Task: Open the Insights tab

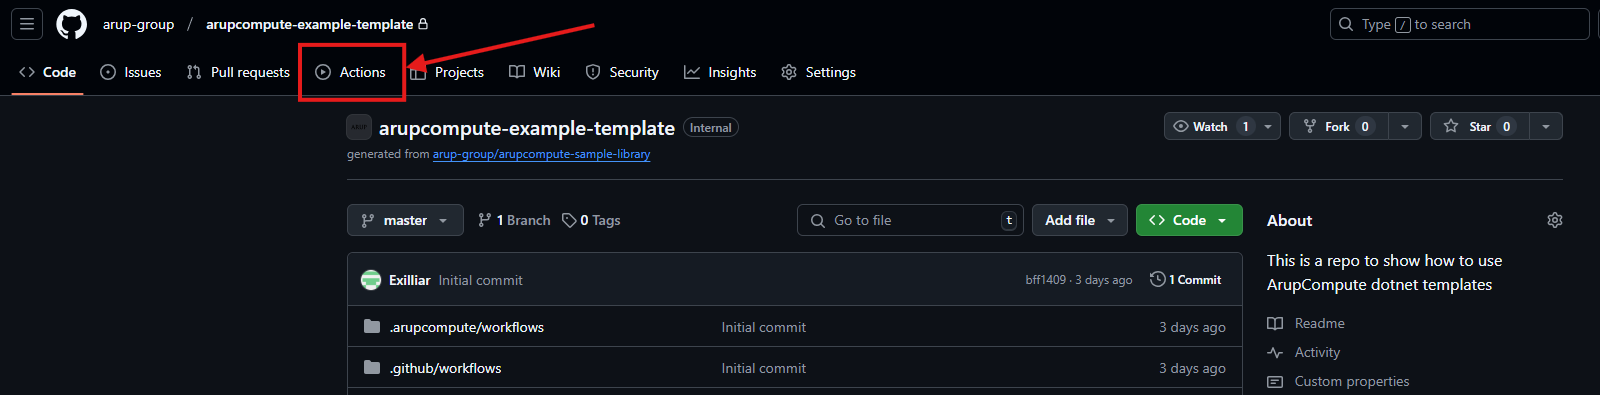Action: pos(720,72)
